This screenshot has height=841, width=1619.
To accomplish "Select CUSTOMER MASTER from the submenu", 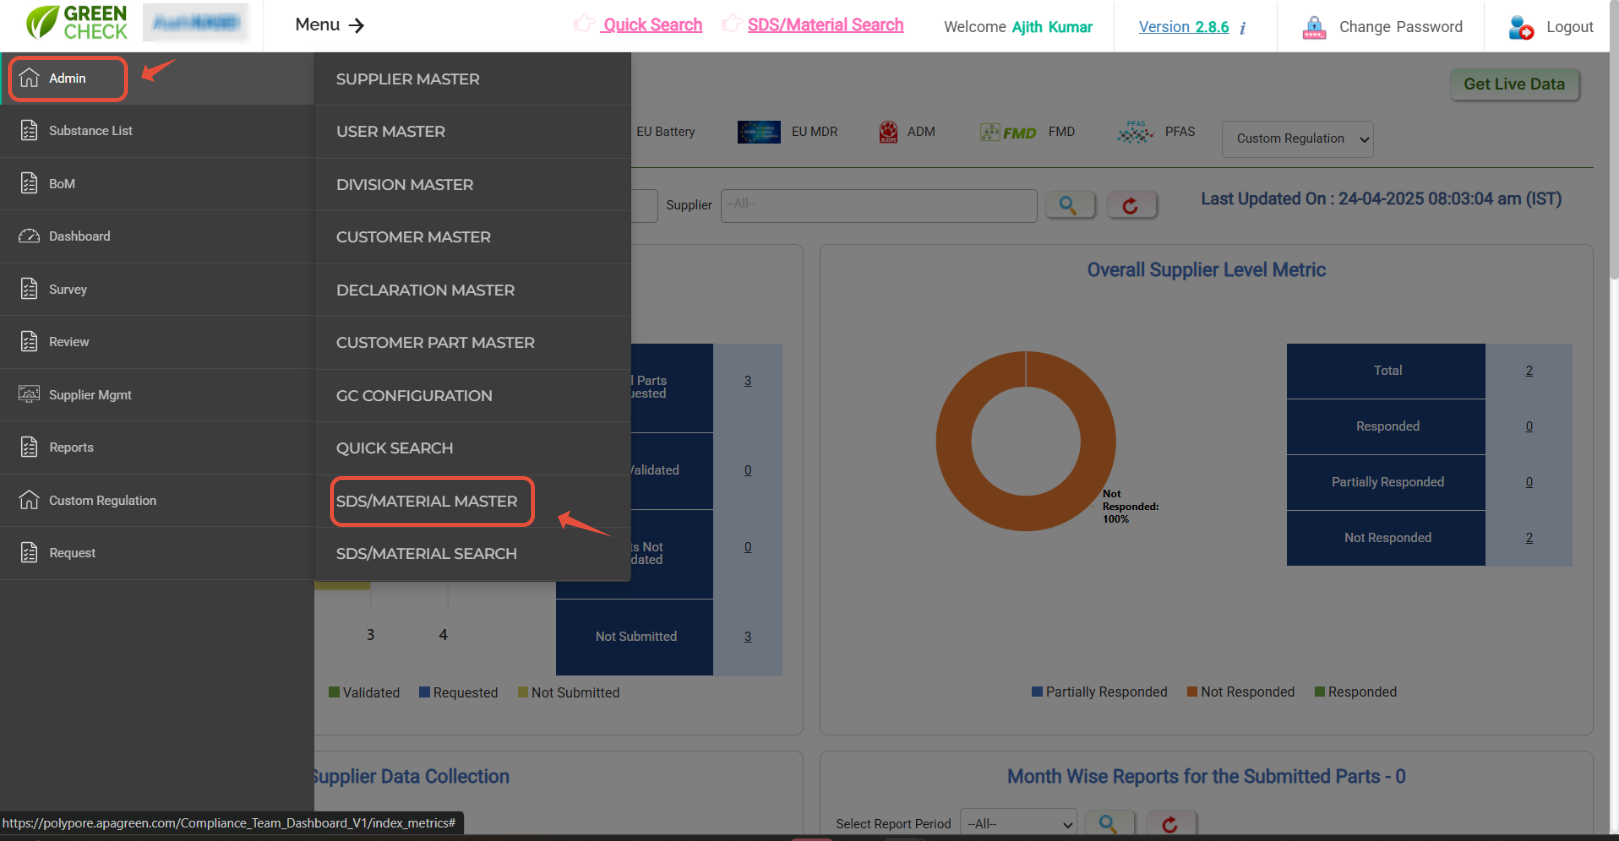I will pyautogui.click(x=473, y=237).
